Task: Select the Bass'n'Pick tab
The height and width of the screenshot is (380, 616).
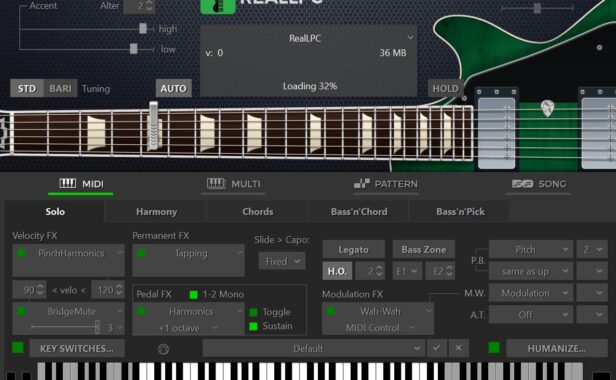Action: (460, 211)
